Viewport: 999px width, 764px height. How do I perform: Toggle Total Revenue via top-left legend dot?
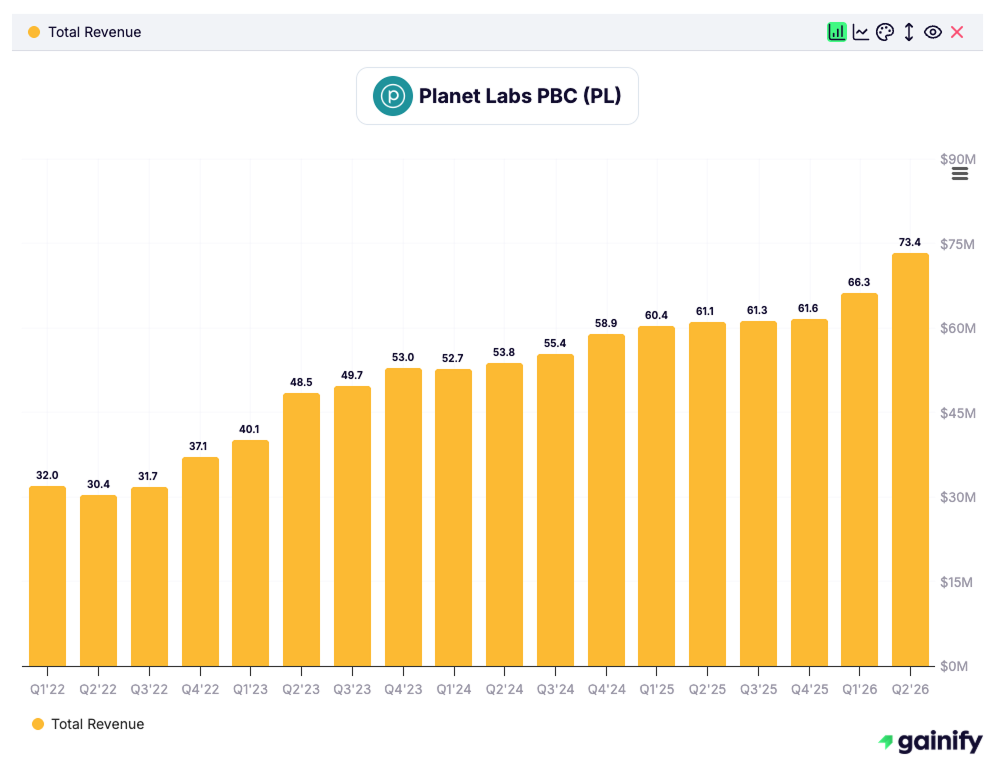coord(34,31)
